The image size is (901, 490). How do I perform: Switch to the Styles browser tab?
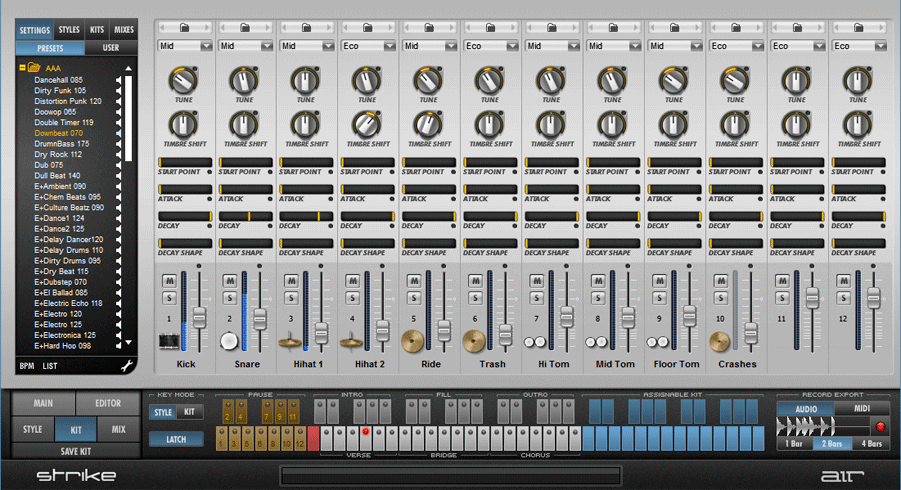coord(69,30)
